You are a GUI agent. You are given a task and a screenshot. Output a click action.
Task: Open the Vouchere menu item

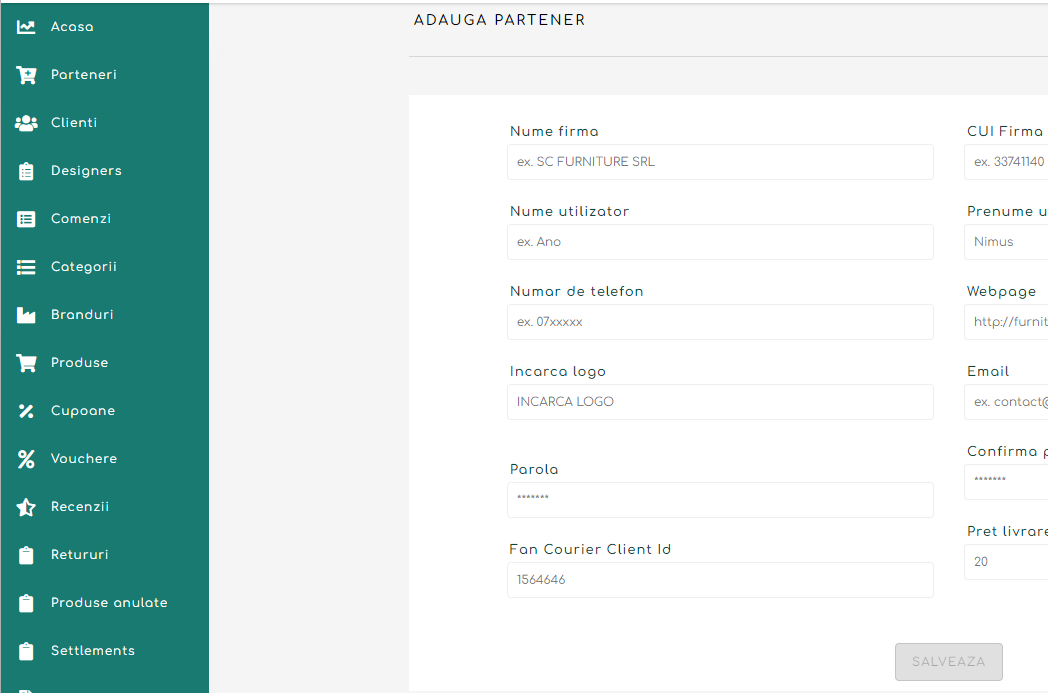(84, 459)
